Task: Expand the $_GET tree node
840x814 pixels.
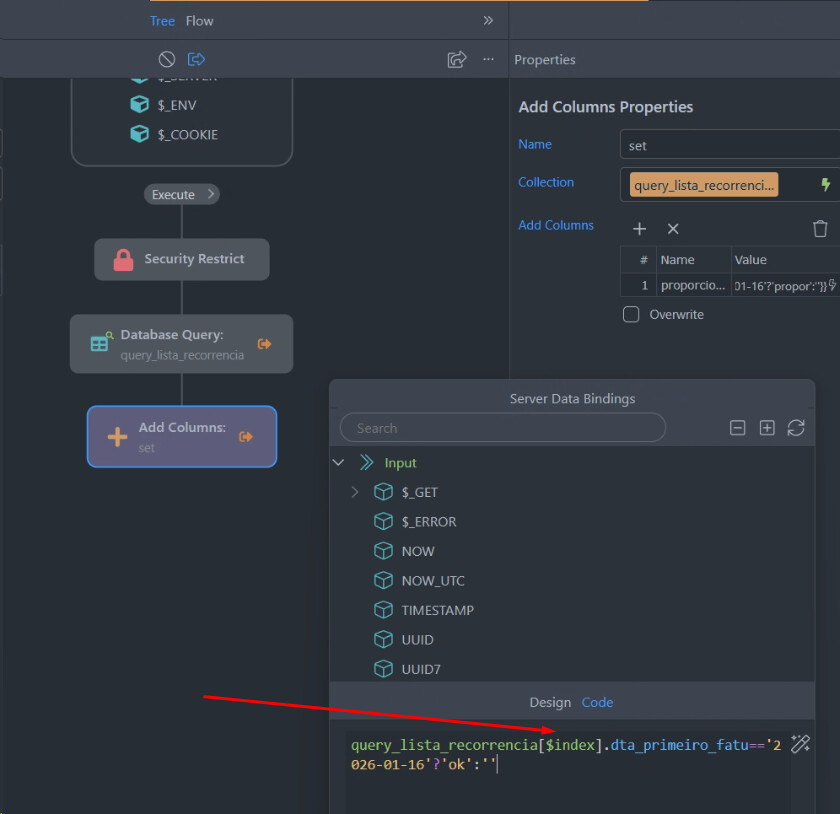Action: tap(355, 492)
